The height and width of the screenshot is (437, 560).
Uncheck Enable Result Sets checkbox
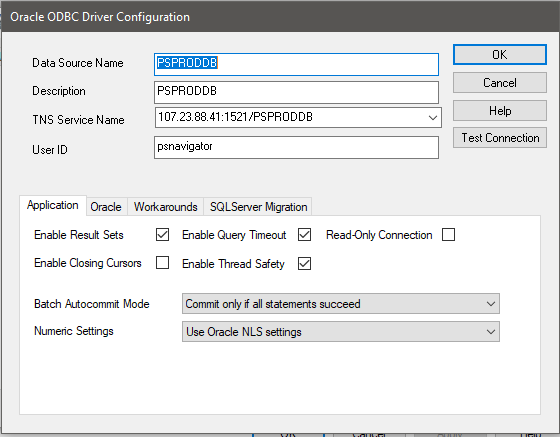coord(162,235)
